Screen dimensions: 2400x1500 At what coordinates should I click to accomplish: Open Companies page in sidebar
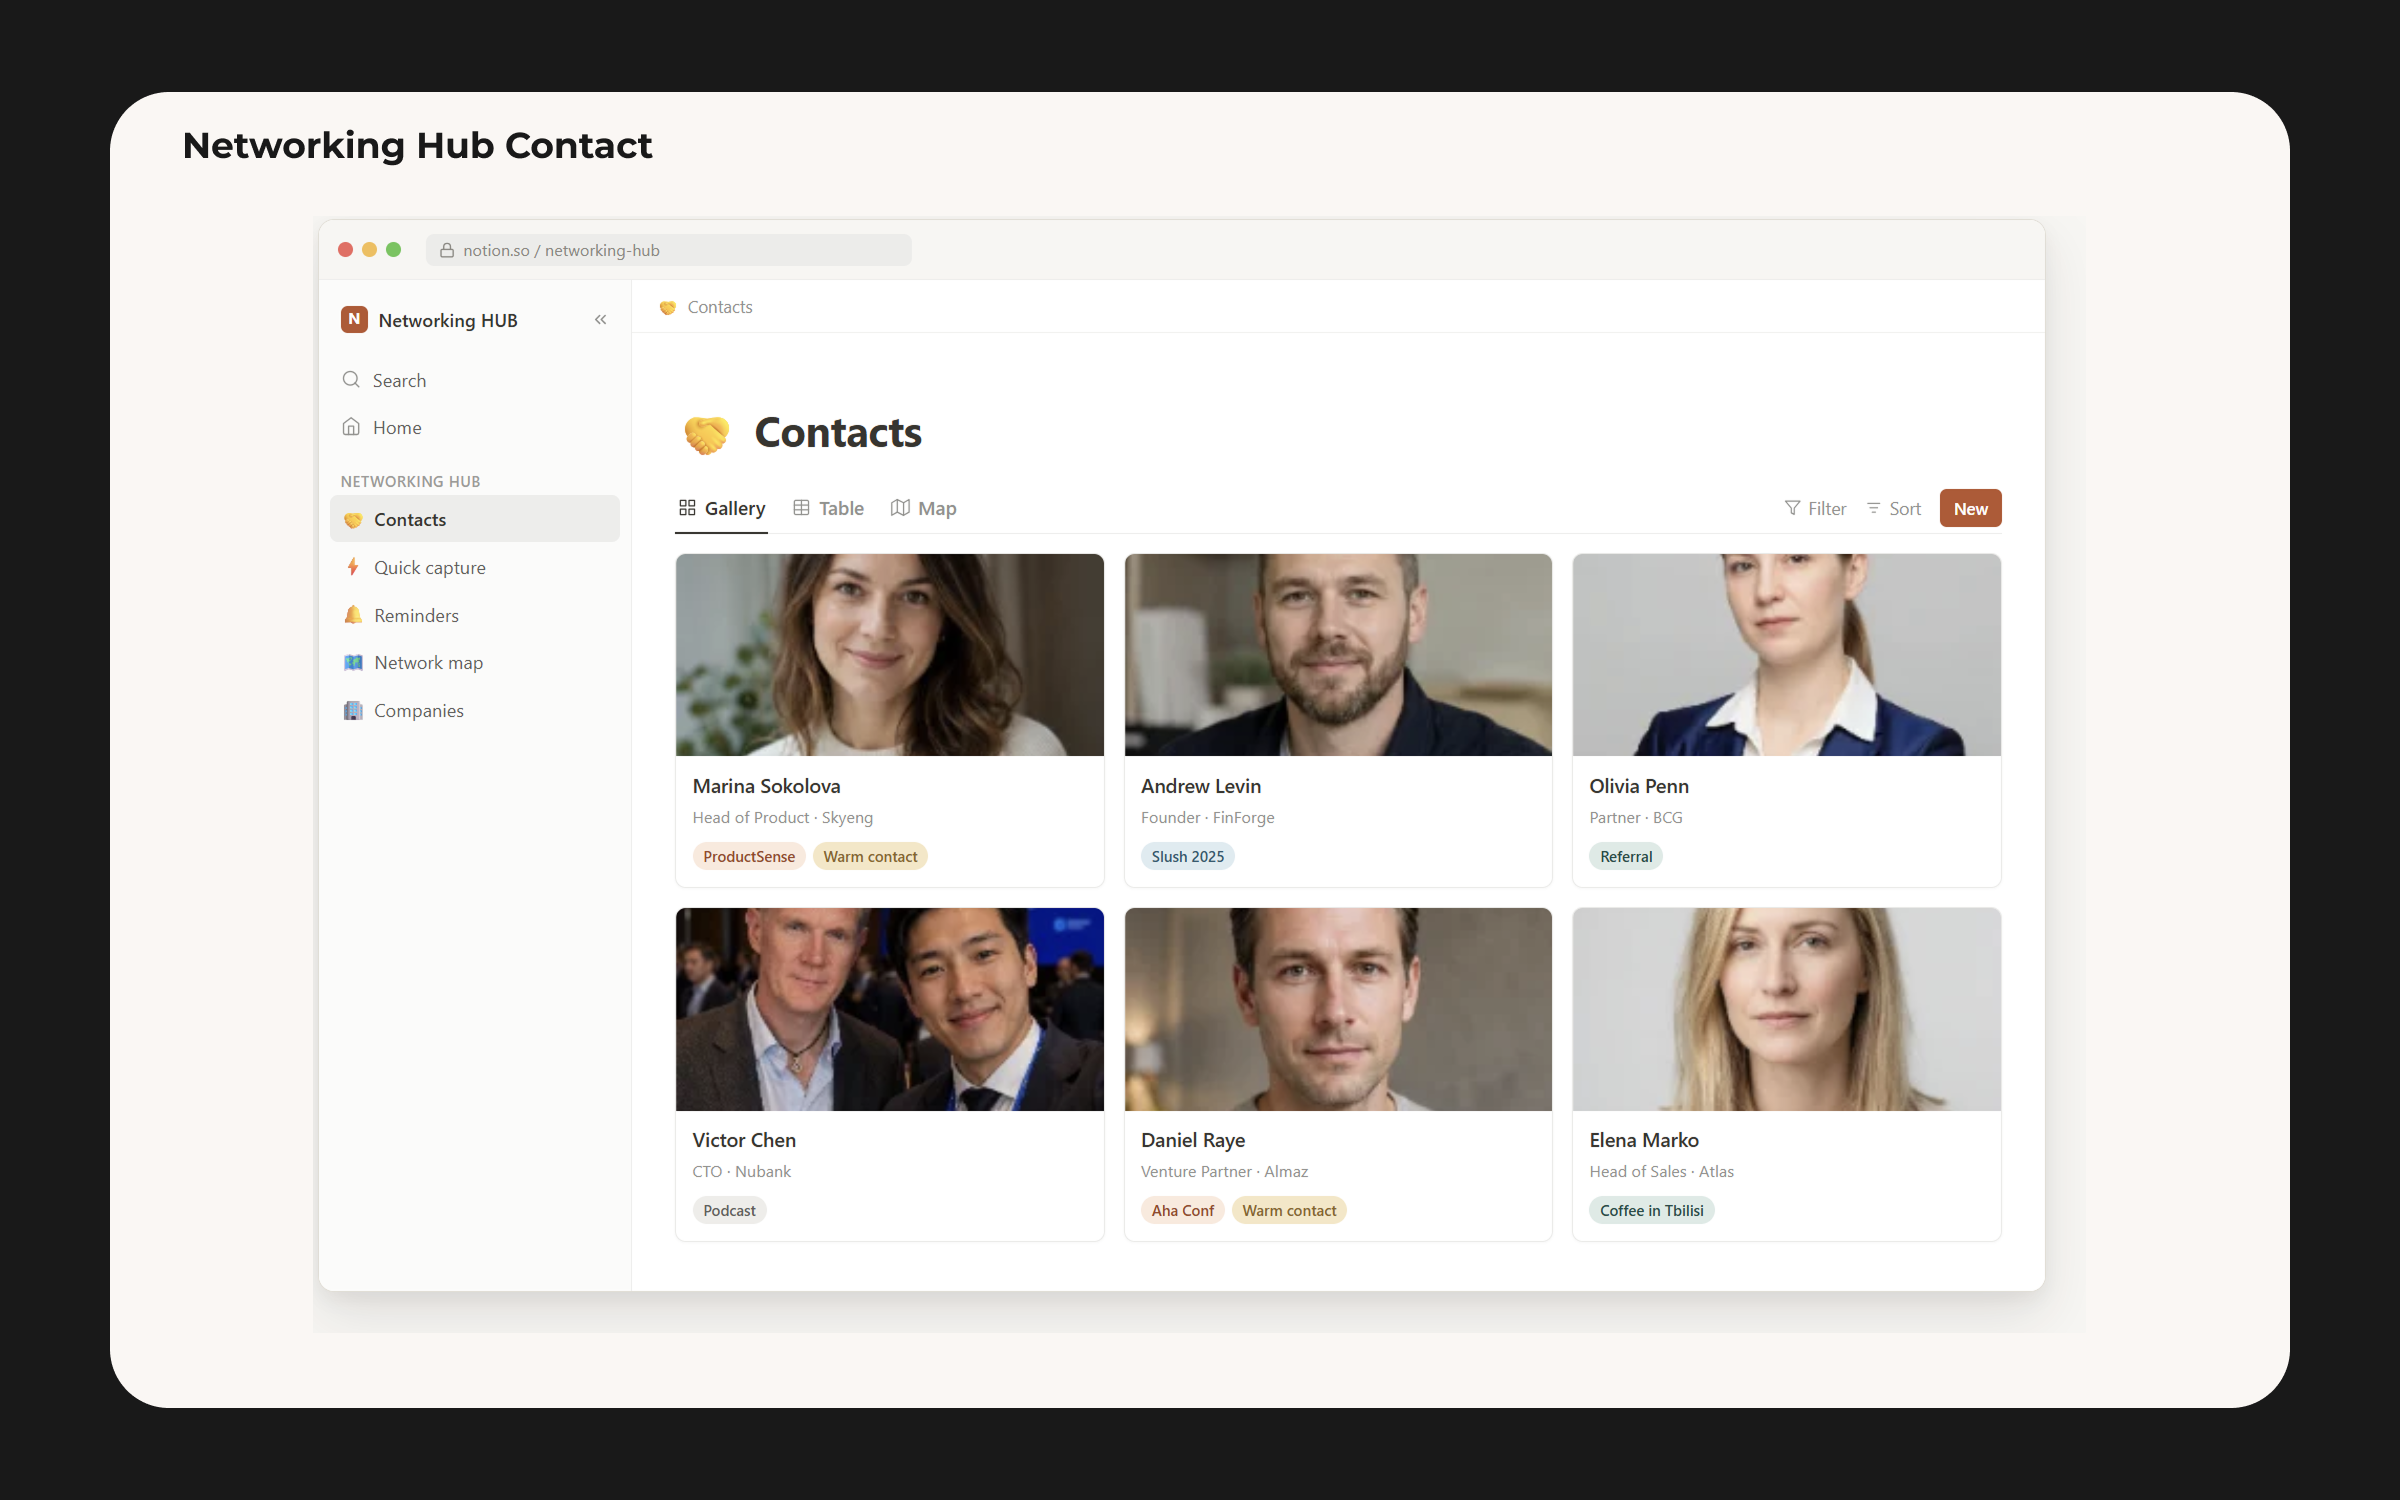[475, 710]
